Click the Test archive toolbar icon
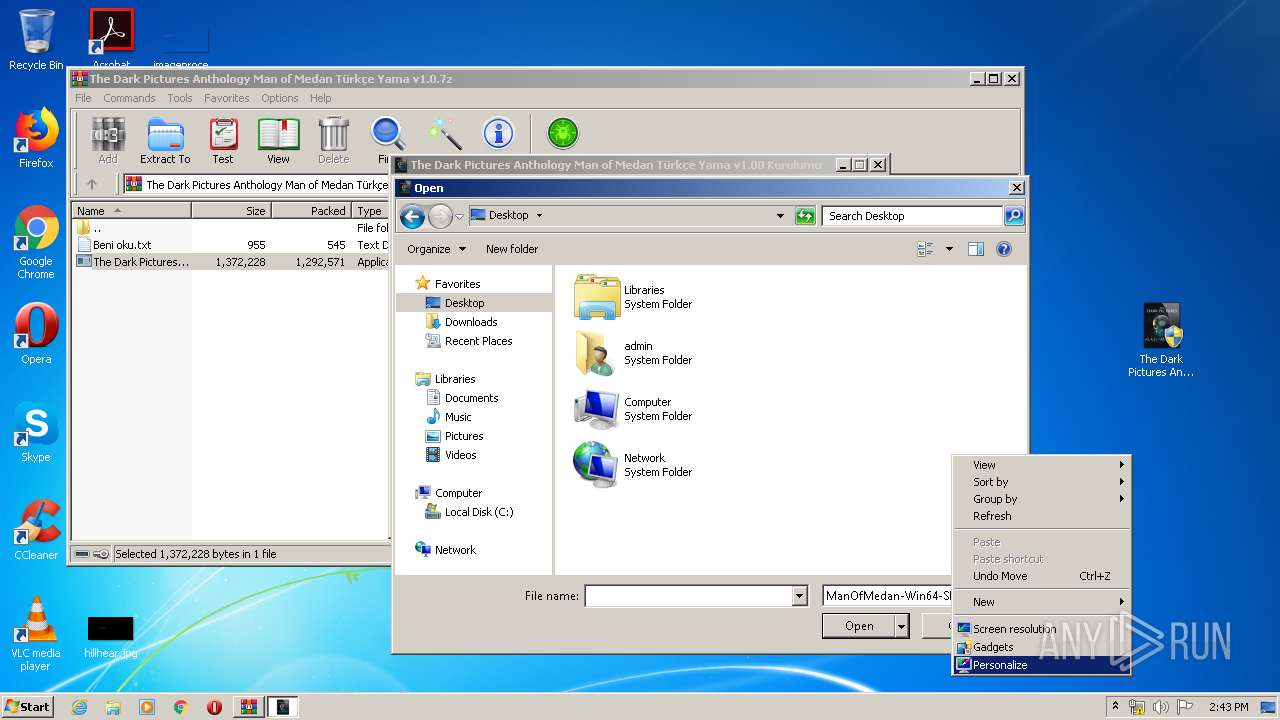Image resolution: width=1280 pixels, height=720 pixels. 223,140
